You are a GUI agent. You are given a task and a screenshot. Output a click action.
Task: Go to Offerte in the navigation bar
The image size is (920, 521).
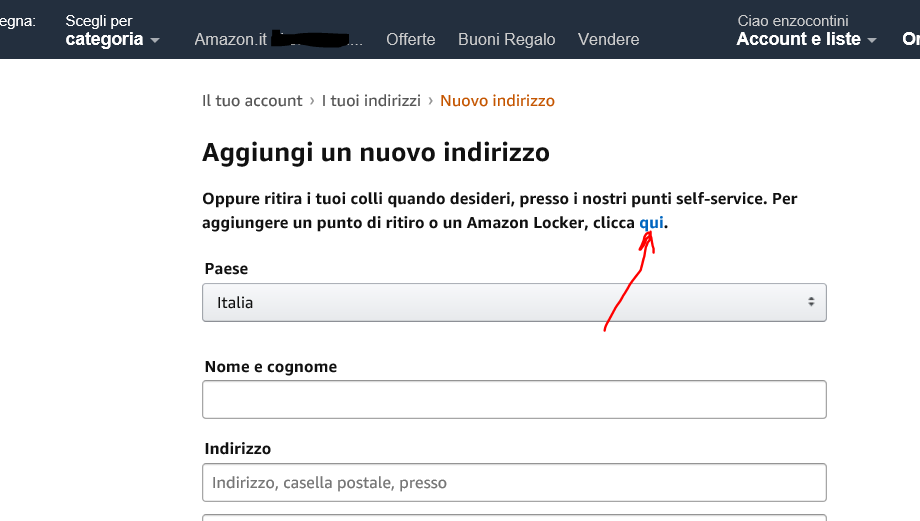point(411,40)
